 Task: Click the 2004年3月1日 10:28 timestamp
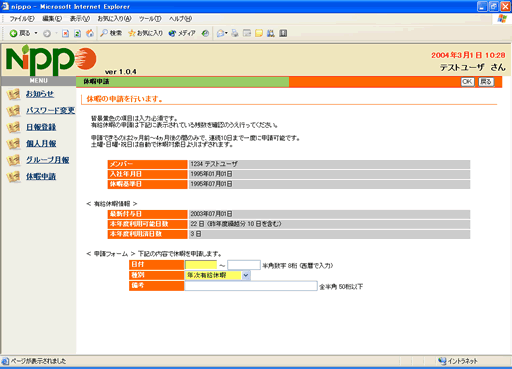[x=468, y=55]
